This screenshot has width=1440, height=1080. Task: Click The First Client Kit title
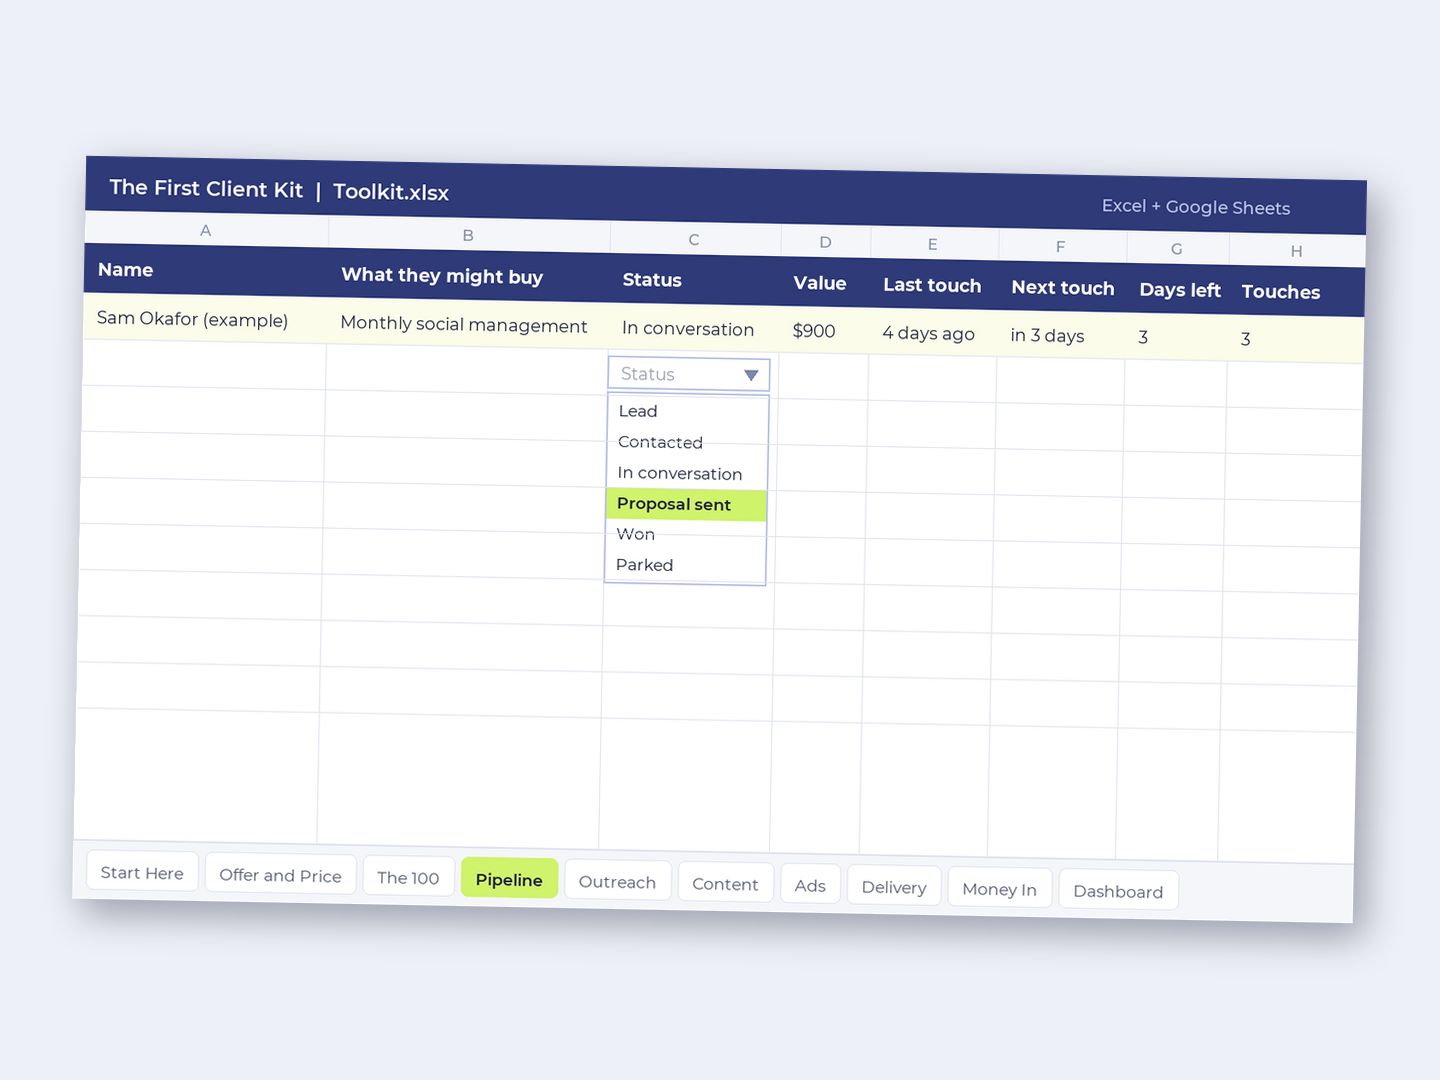[206, 188]
